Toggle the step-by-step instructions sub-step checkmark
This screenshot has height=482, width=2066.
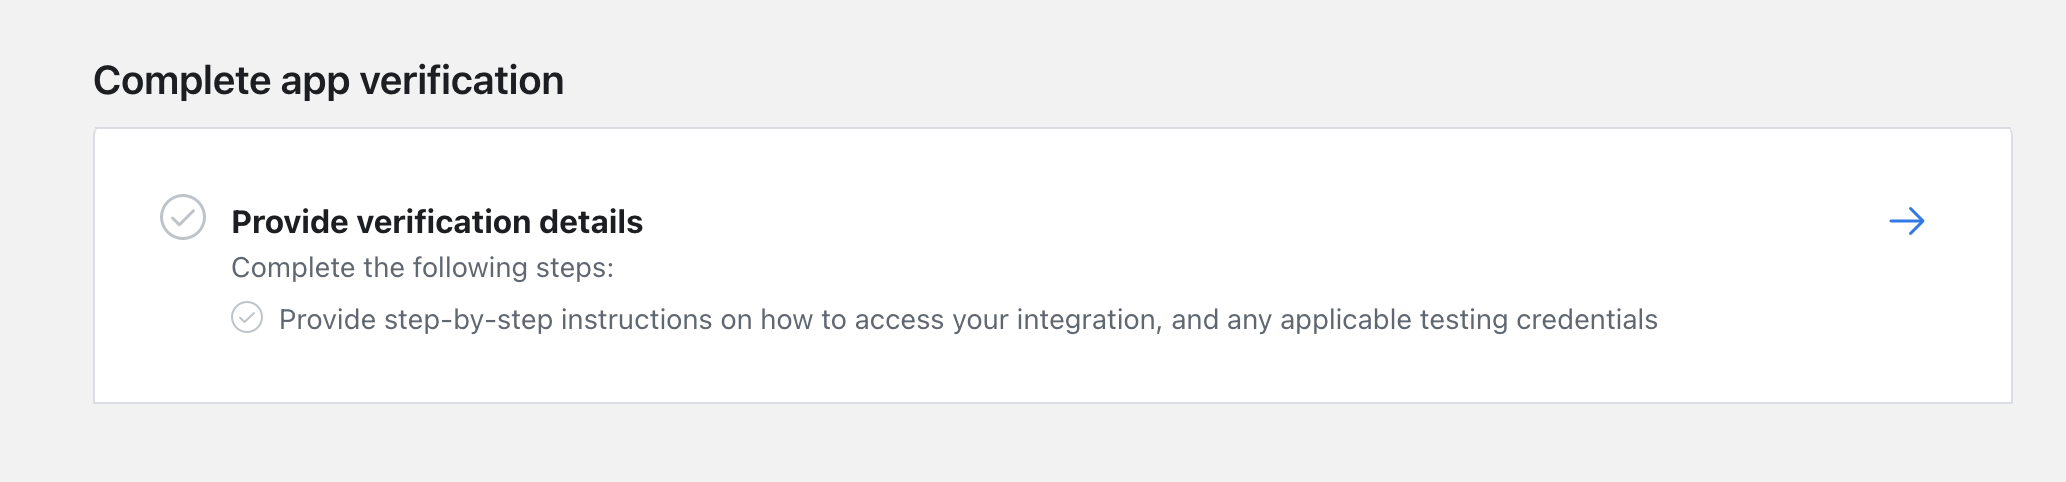click(247, 317)
